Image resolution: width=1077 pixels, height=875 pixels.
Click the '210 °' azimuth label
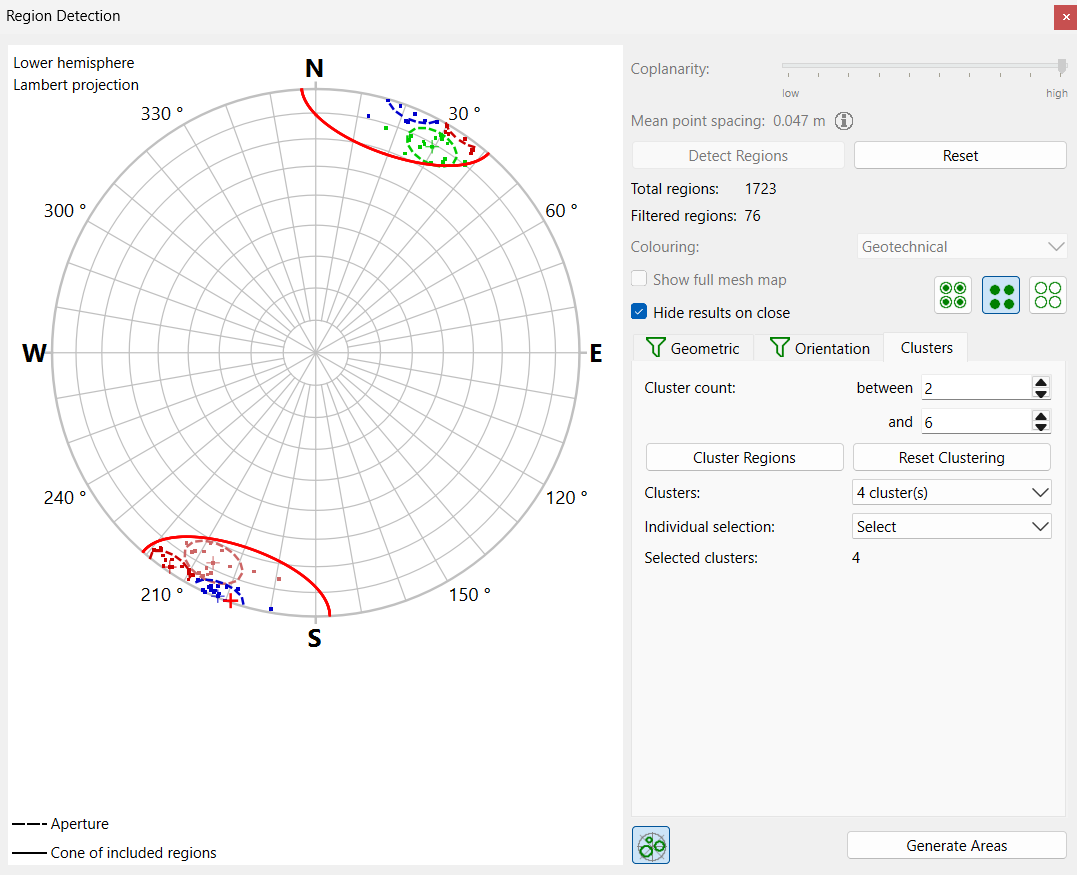[x=162, y=595]
